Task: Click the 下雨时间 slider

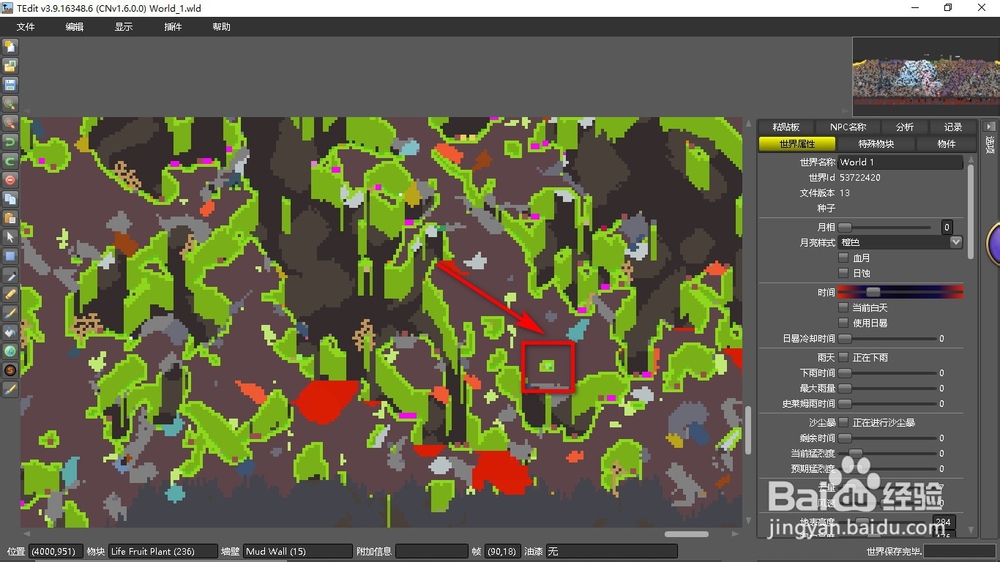Action: [886, 373]
